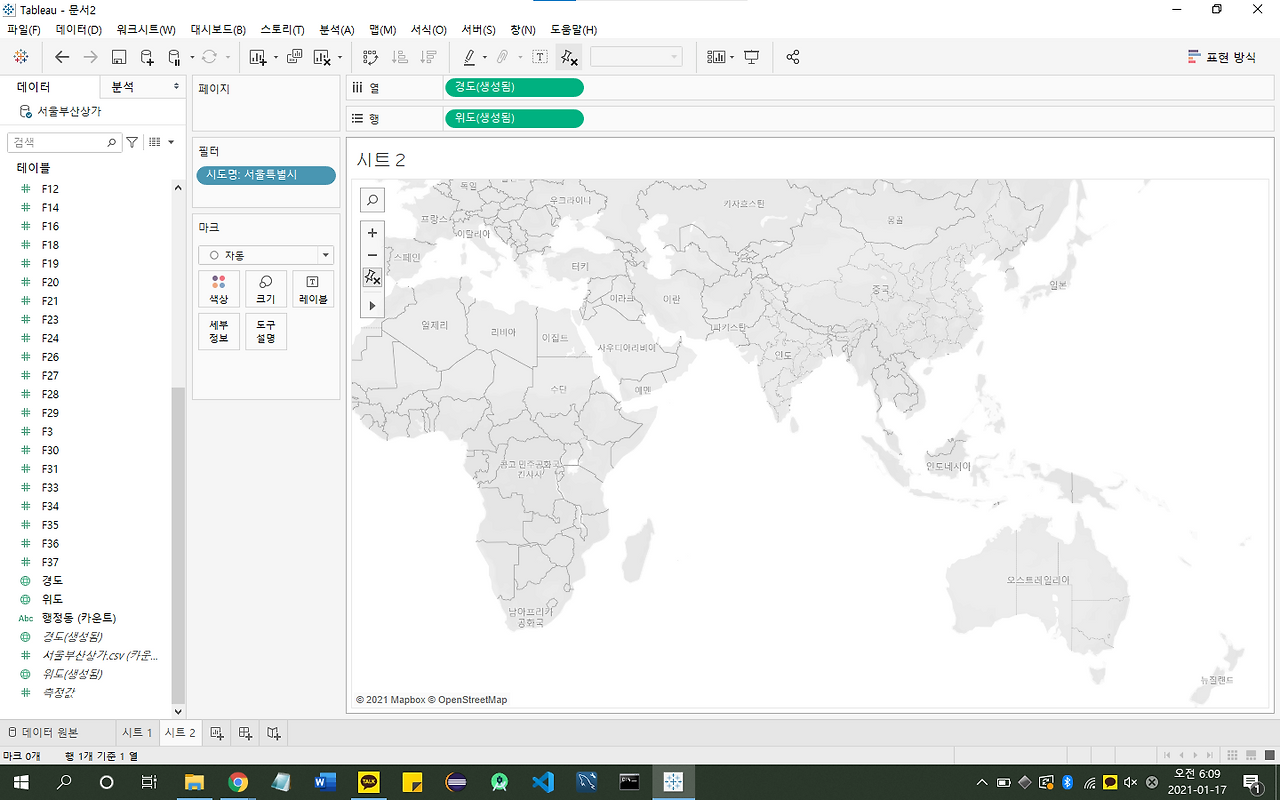1280x800 pixels.
Task: Expand the map tools arrow flyout
Action: [372, 305]
